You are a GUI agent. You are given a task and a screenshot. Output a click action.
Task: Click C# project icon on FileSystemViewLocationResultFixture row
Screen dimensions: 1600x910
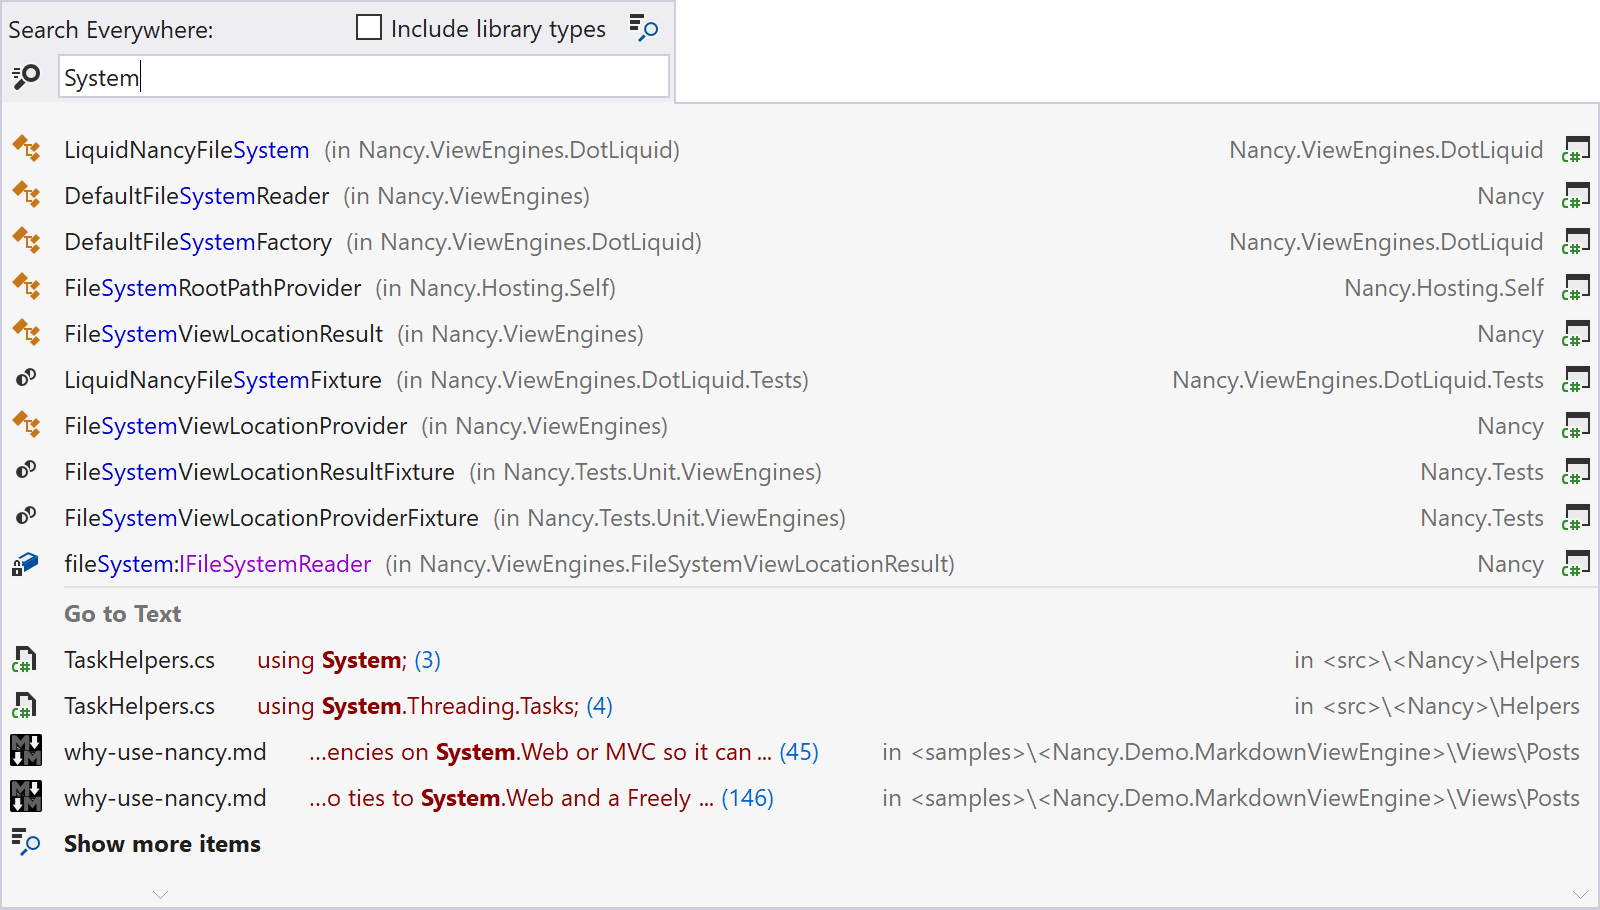[x=1576, y=472]
